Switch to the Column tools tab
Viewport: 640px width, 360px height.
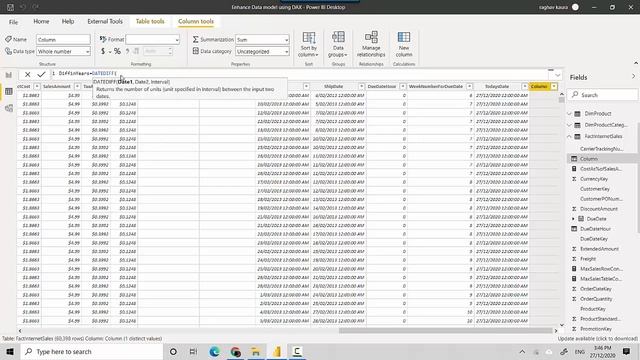click(x=196, y=21)
